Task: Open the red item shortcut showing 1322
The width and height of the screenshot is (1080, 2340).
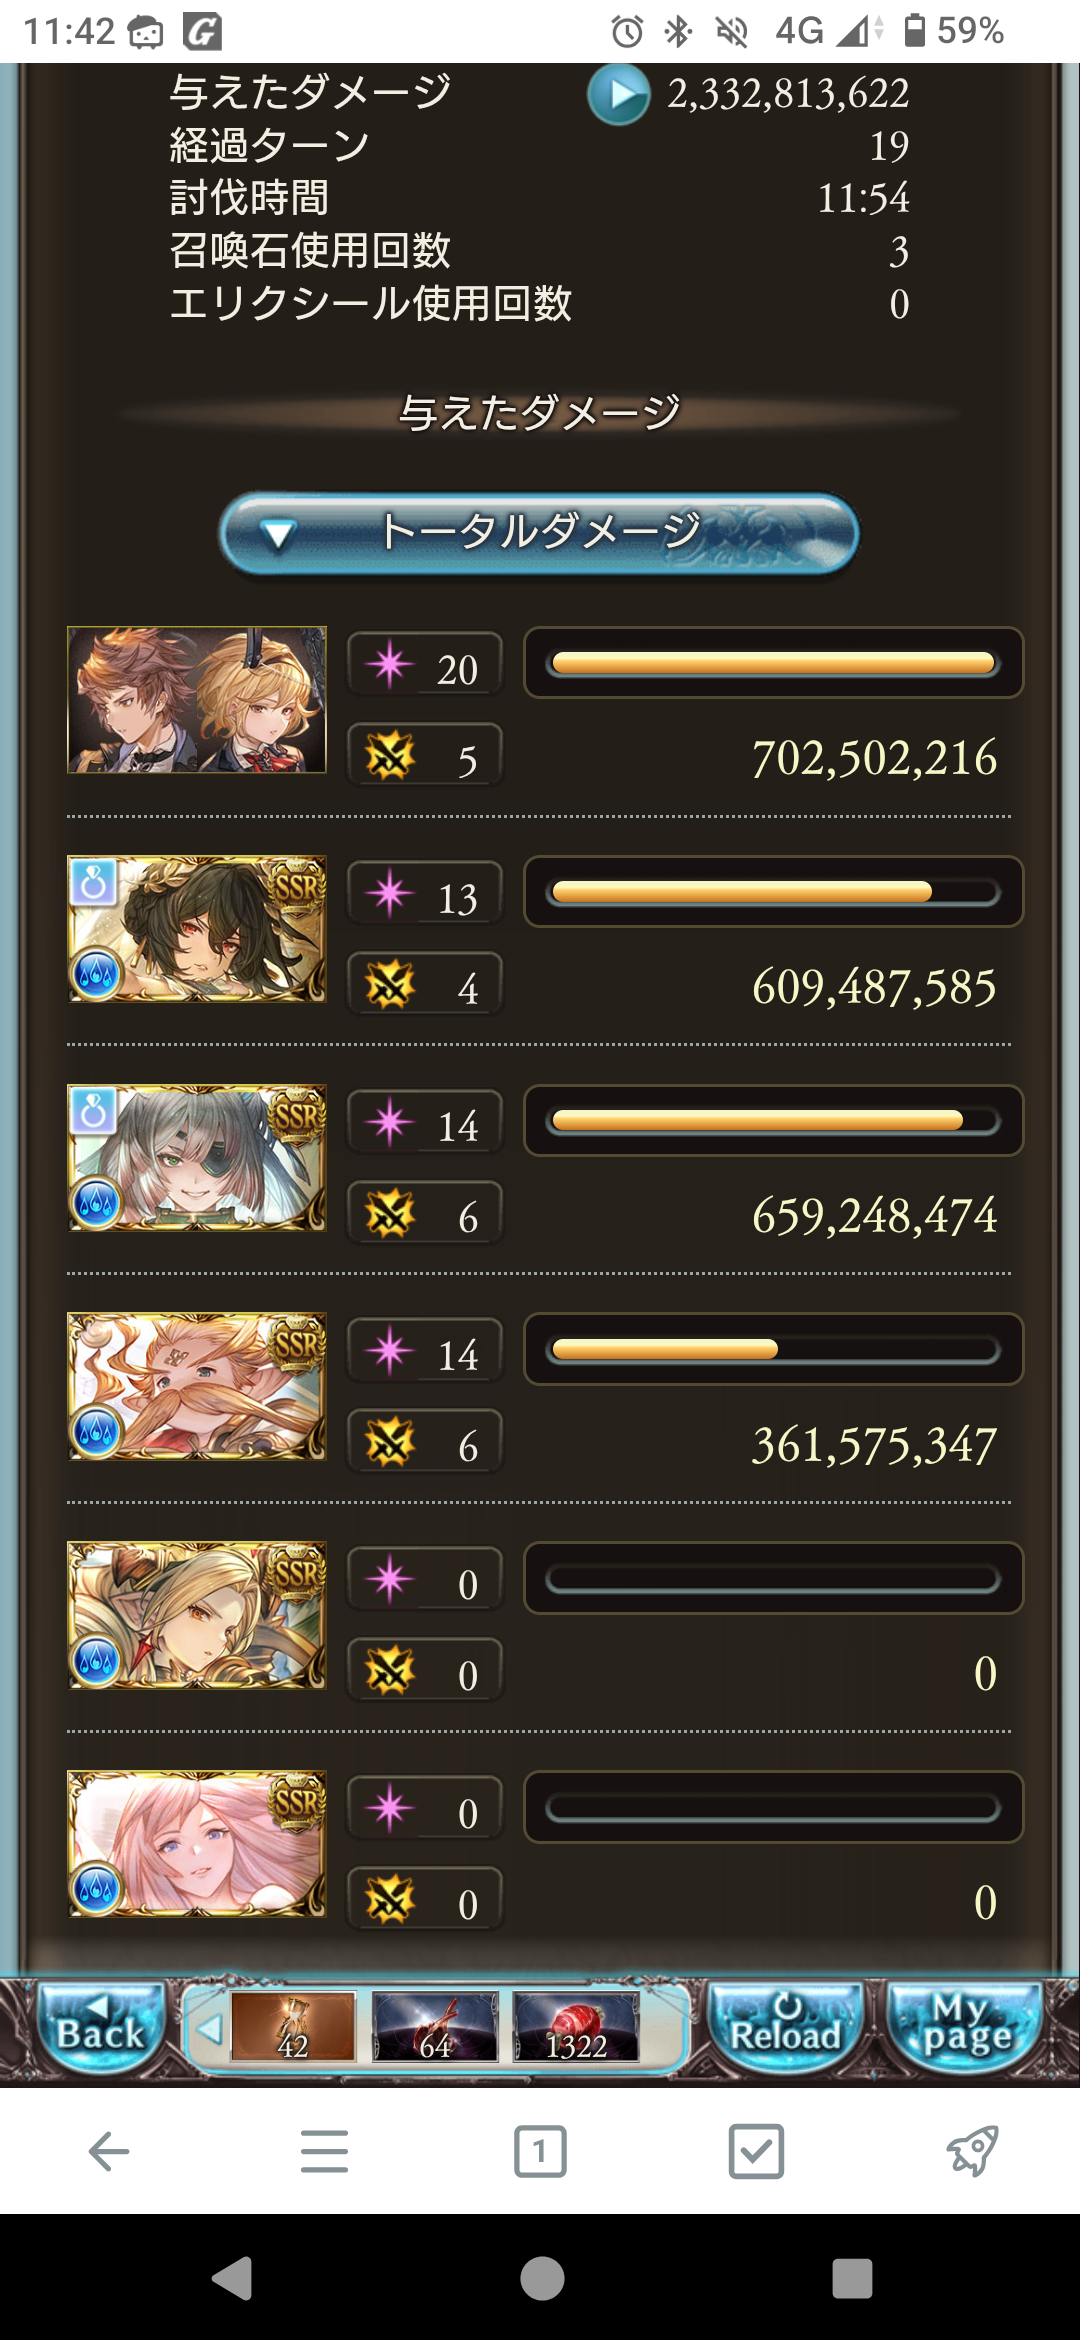Action: point(576,2027)
